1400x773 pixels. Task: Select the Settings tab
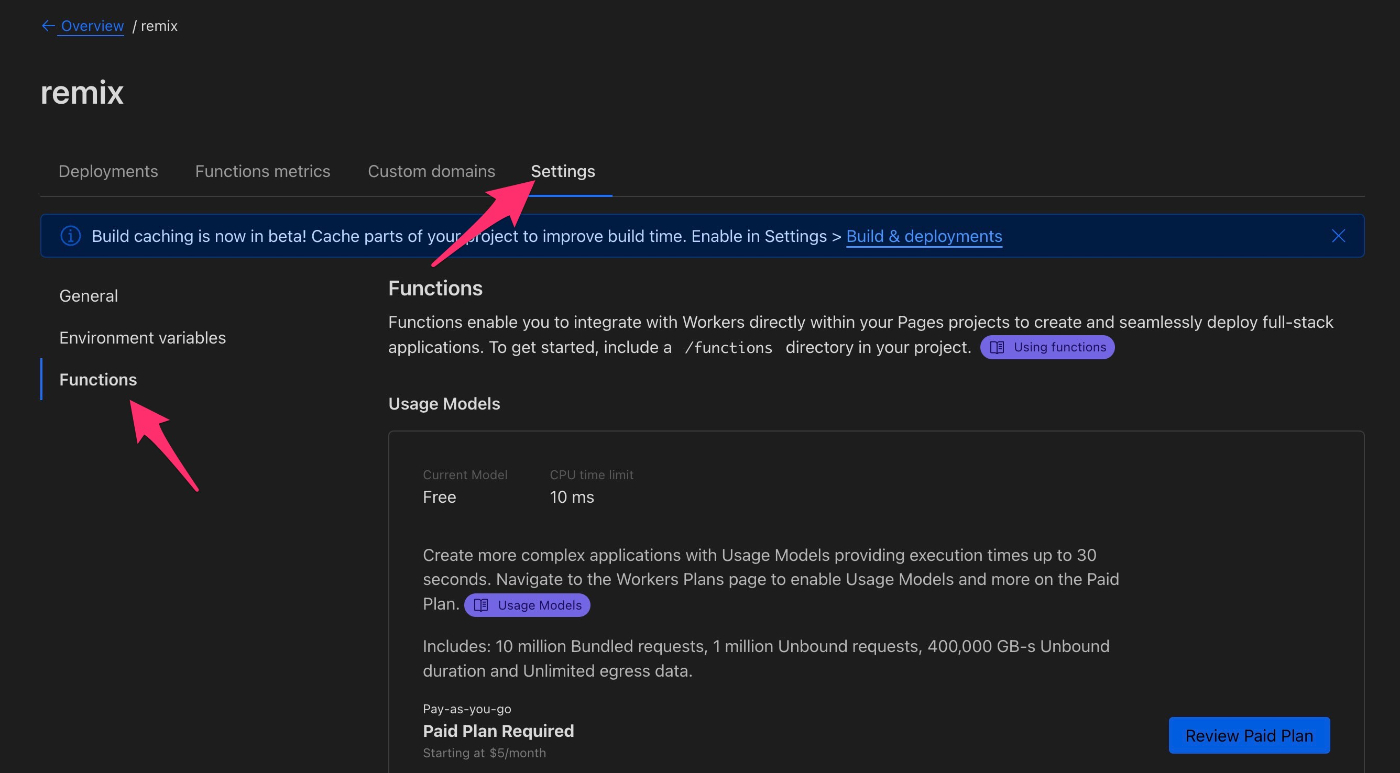pos(563,171)
